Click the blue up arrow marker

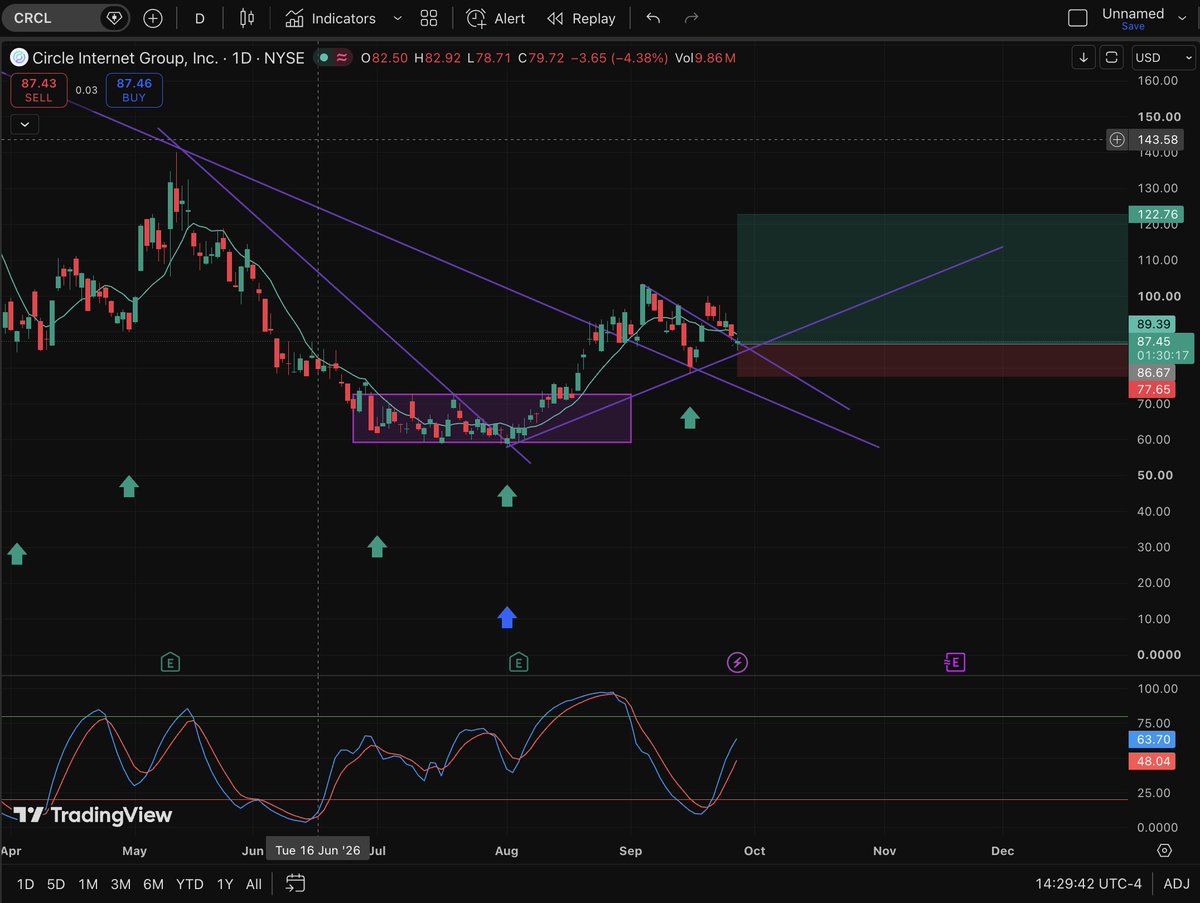[507, 617]
